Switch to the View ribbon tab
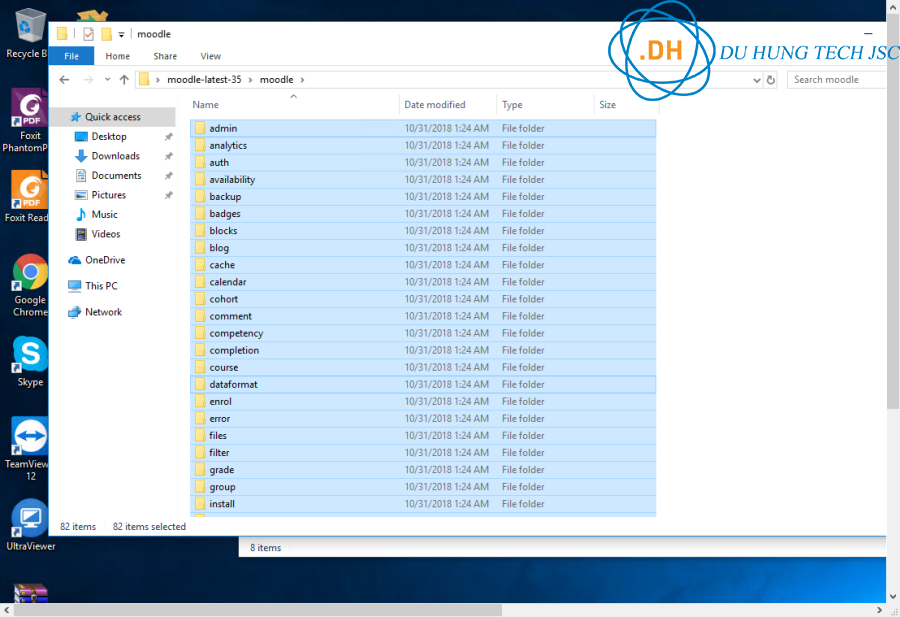 pos(210,56)
